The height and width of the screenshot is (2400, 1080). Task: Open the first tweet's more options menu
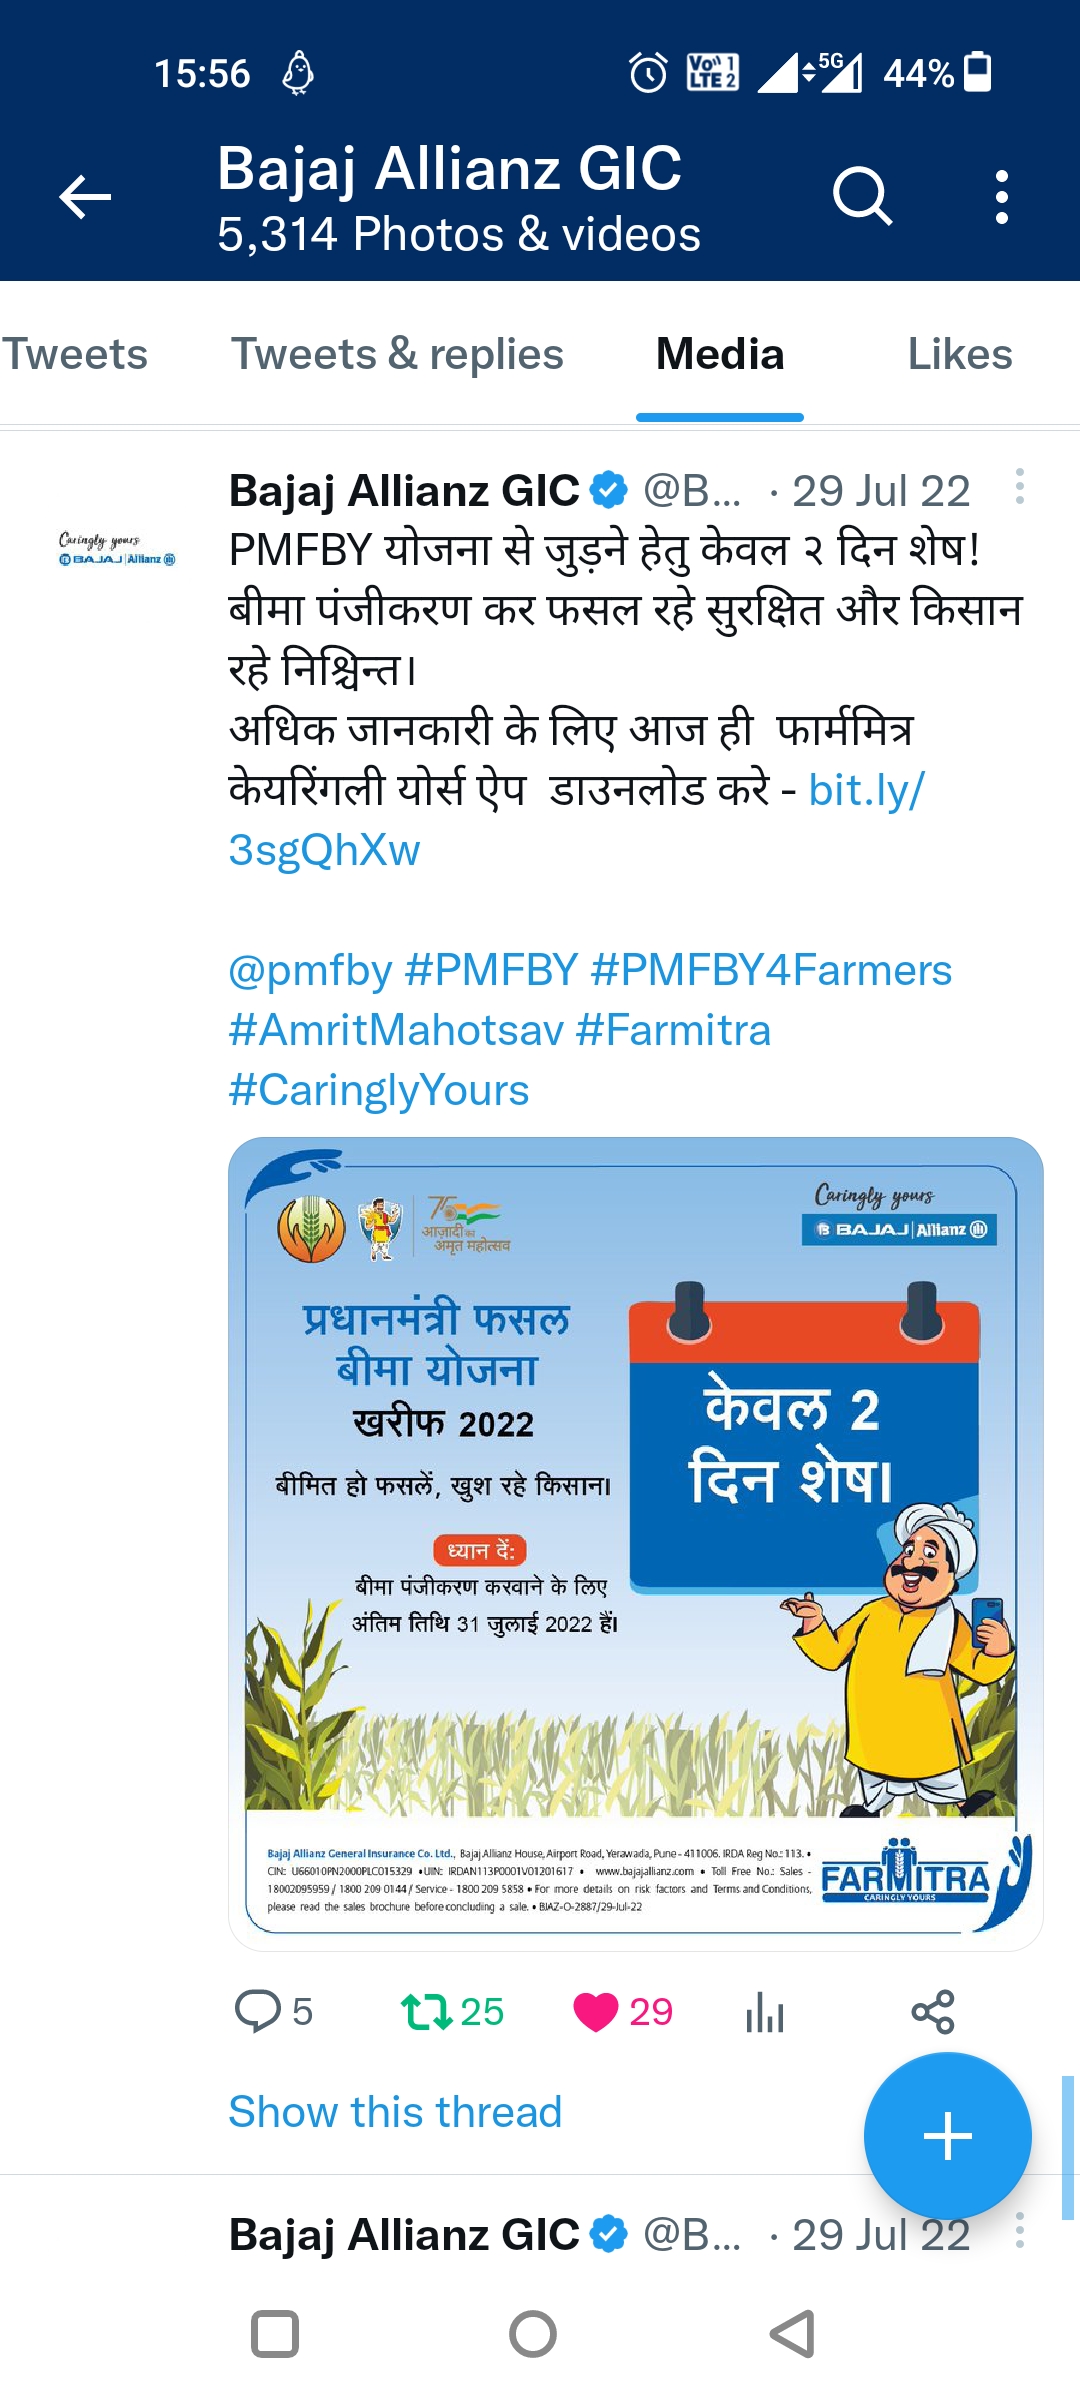click(1019, 487)
